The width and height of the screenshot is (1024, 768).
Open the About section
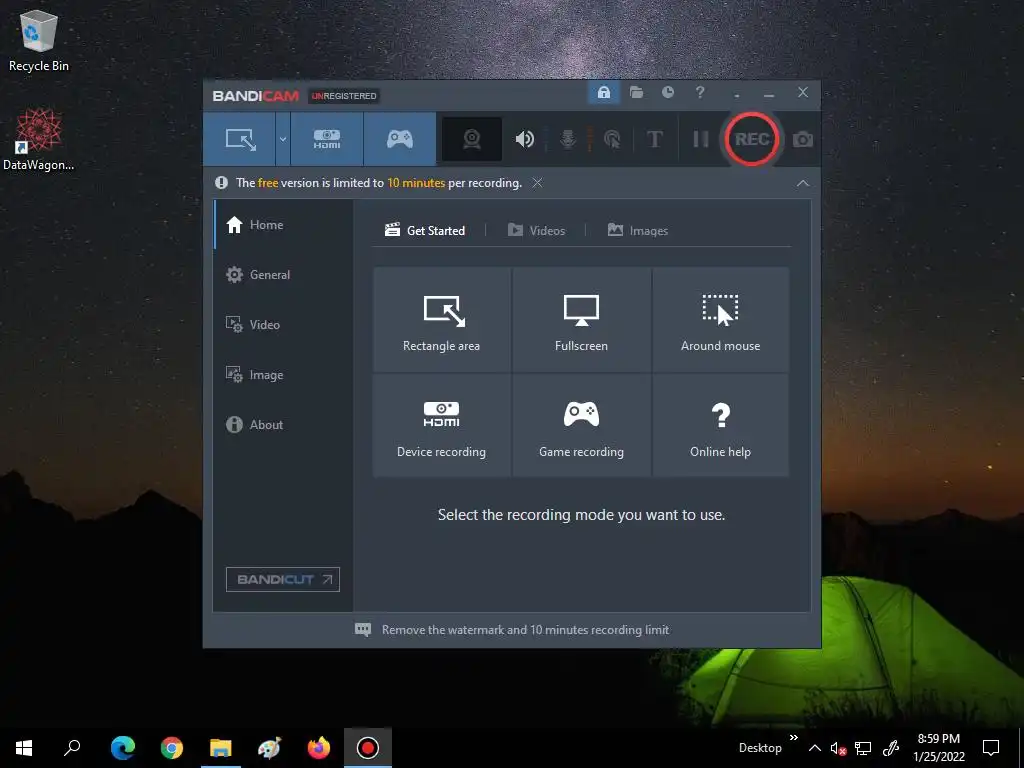point(283,424)
